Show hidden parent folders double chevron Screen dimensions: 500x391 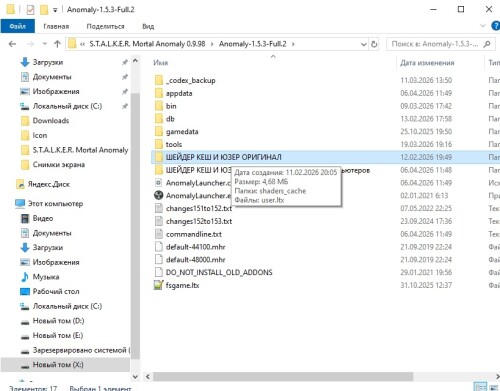tap(82, 44)
